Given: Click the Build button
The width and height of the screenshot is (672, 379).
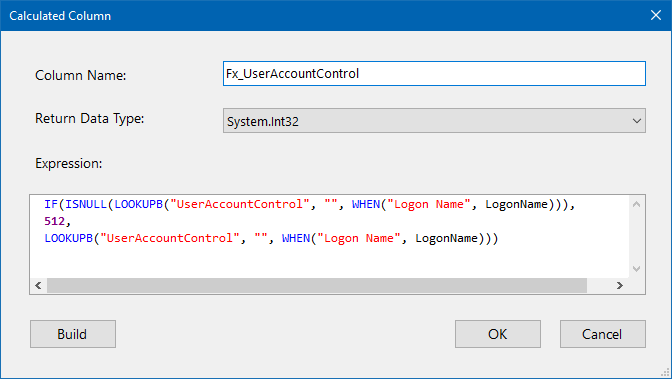Looking at the screenshot, I should (72, 334).
